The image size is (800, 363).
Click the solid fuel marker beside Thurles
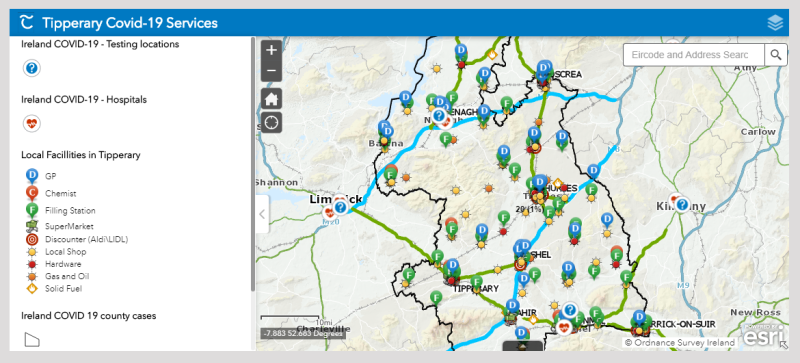click(x=558, y=182)
